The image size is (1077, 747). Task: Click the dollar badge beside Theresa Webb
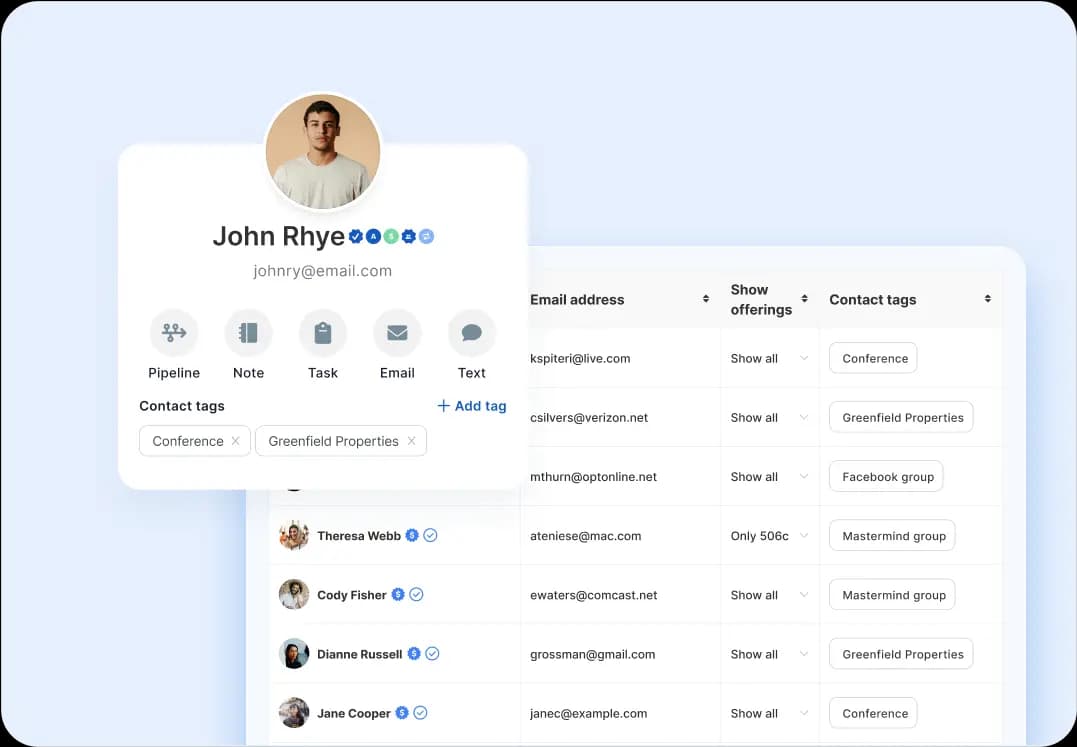[x=411, y=536]
